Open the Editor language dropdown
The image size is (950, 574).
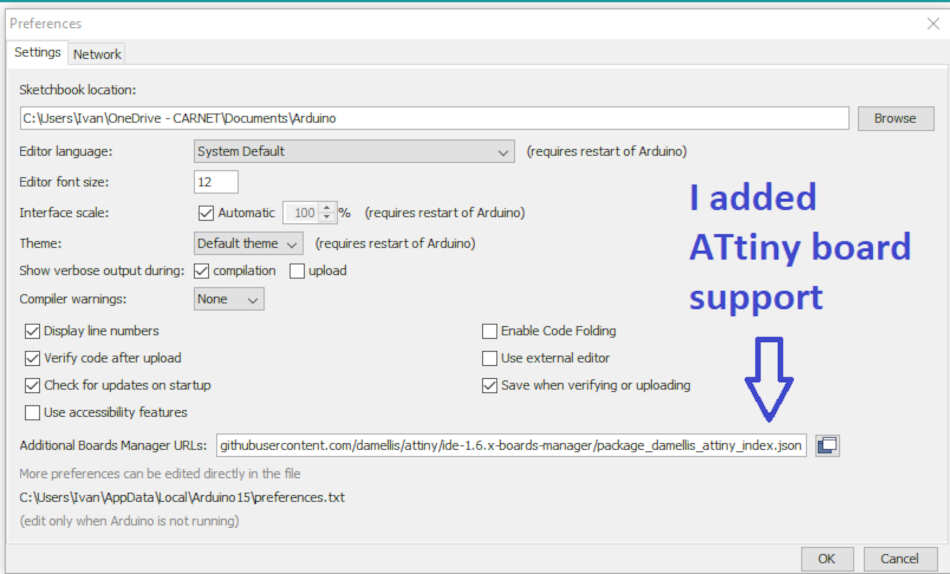pyautogui.click(x=354, y=152)
